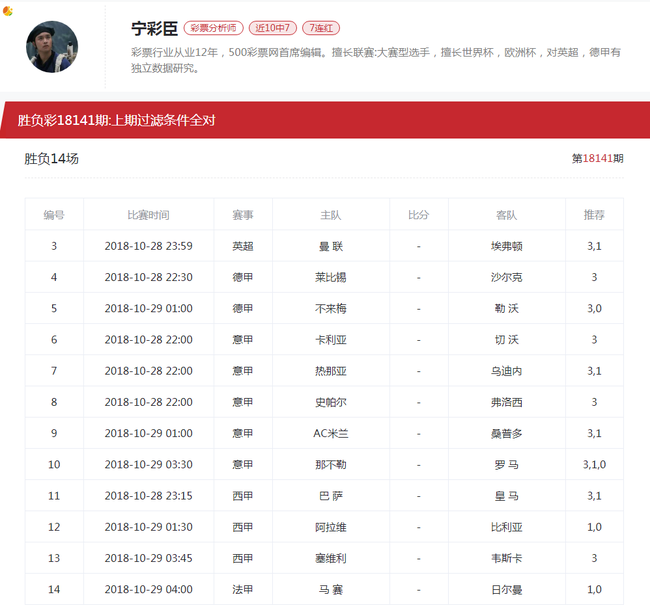Click home team 莱比锡

click(x=330, y=277)
